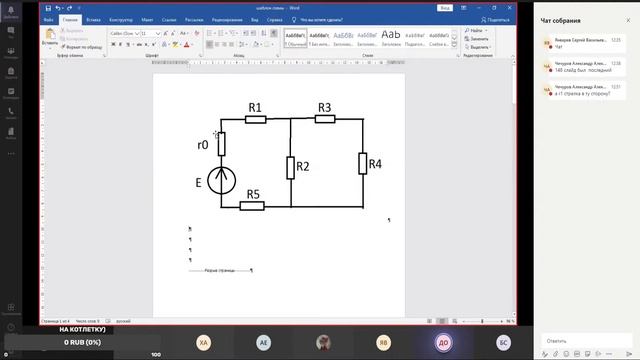The height and width of the screenshot is (360, 640).
Task: Undo the last action in Word
Action: tap(58, 8)
